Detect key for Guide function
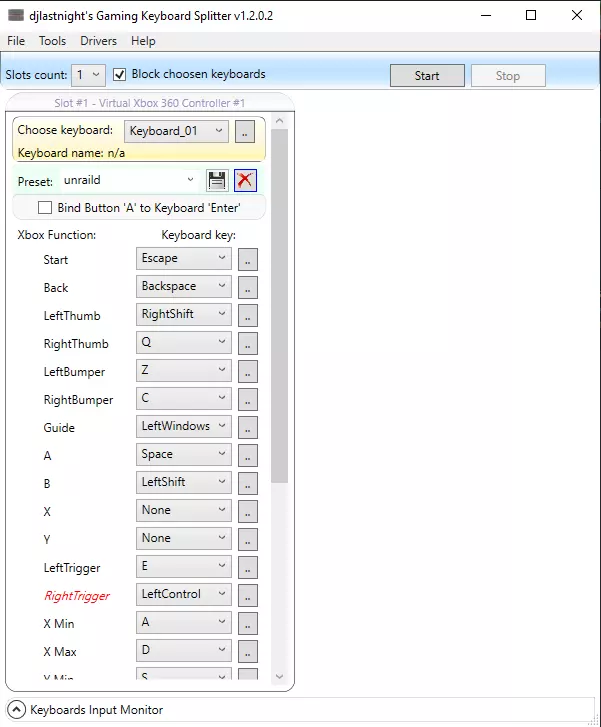The height and width of the screenshot is (727, 601). click(x=248, y=427)
